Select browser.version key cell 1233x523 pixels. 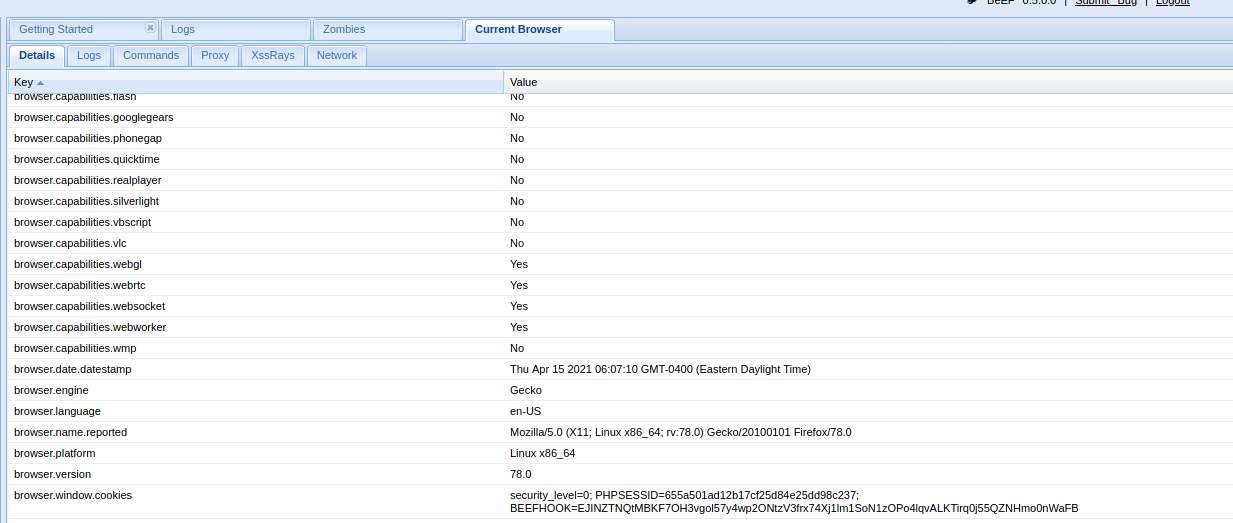click(52, 474)
